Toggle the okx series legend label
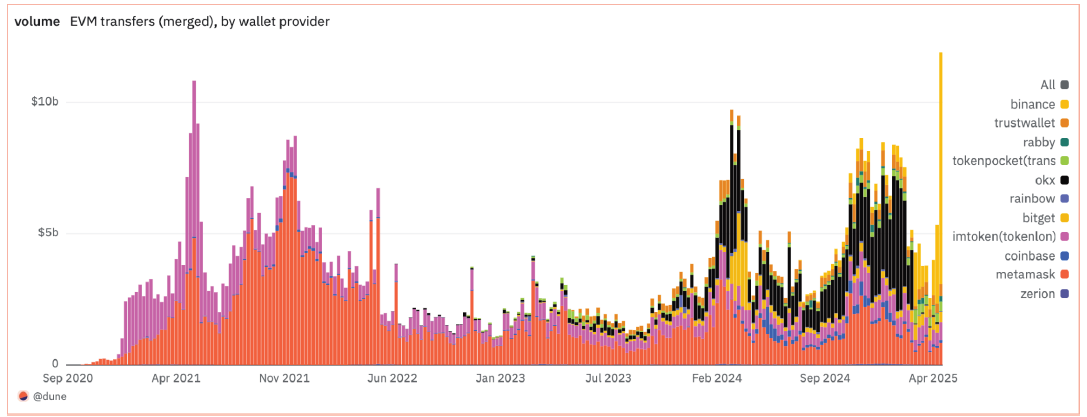The width and height of the screenshot is (1087, 417). coord(1046,180)
